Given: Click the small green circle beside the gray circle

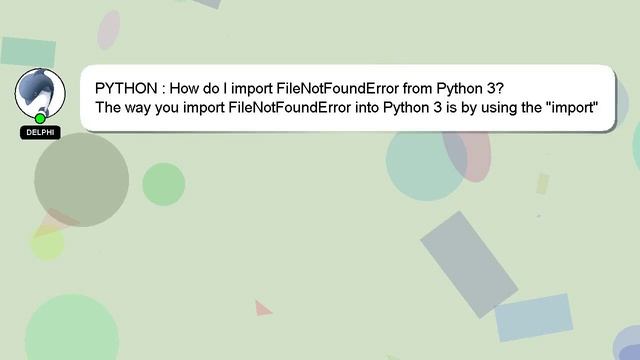Looking at the screenshot, I should (164, 184).
